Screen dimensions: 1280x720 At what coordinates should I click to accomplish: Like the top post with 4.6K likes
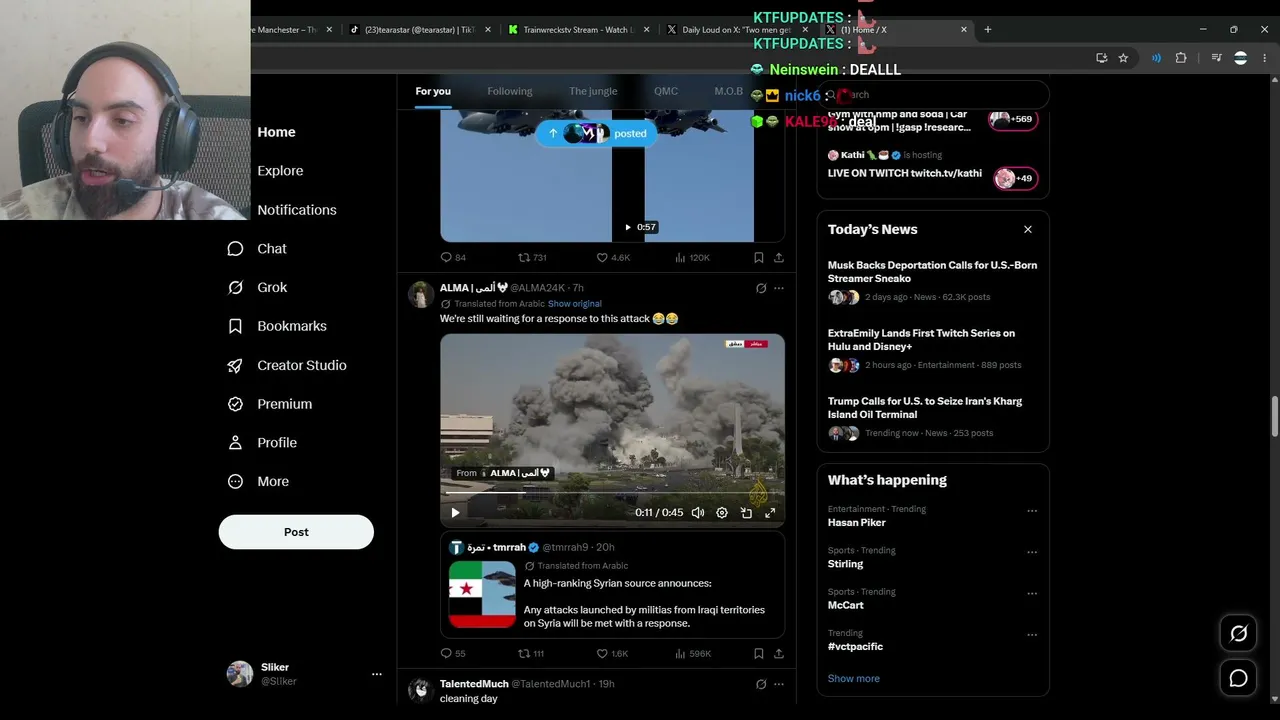click(602, 257)
